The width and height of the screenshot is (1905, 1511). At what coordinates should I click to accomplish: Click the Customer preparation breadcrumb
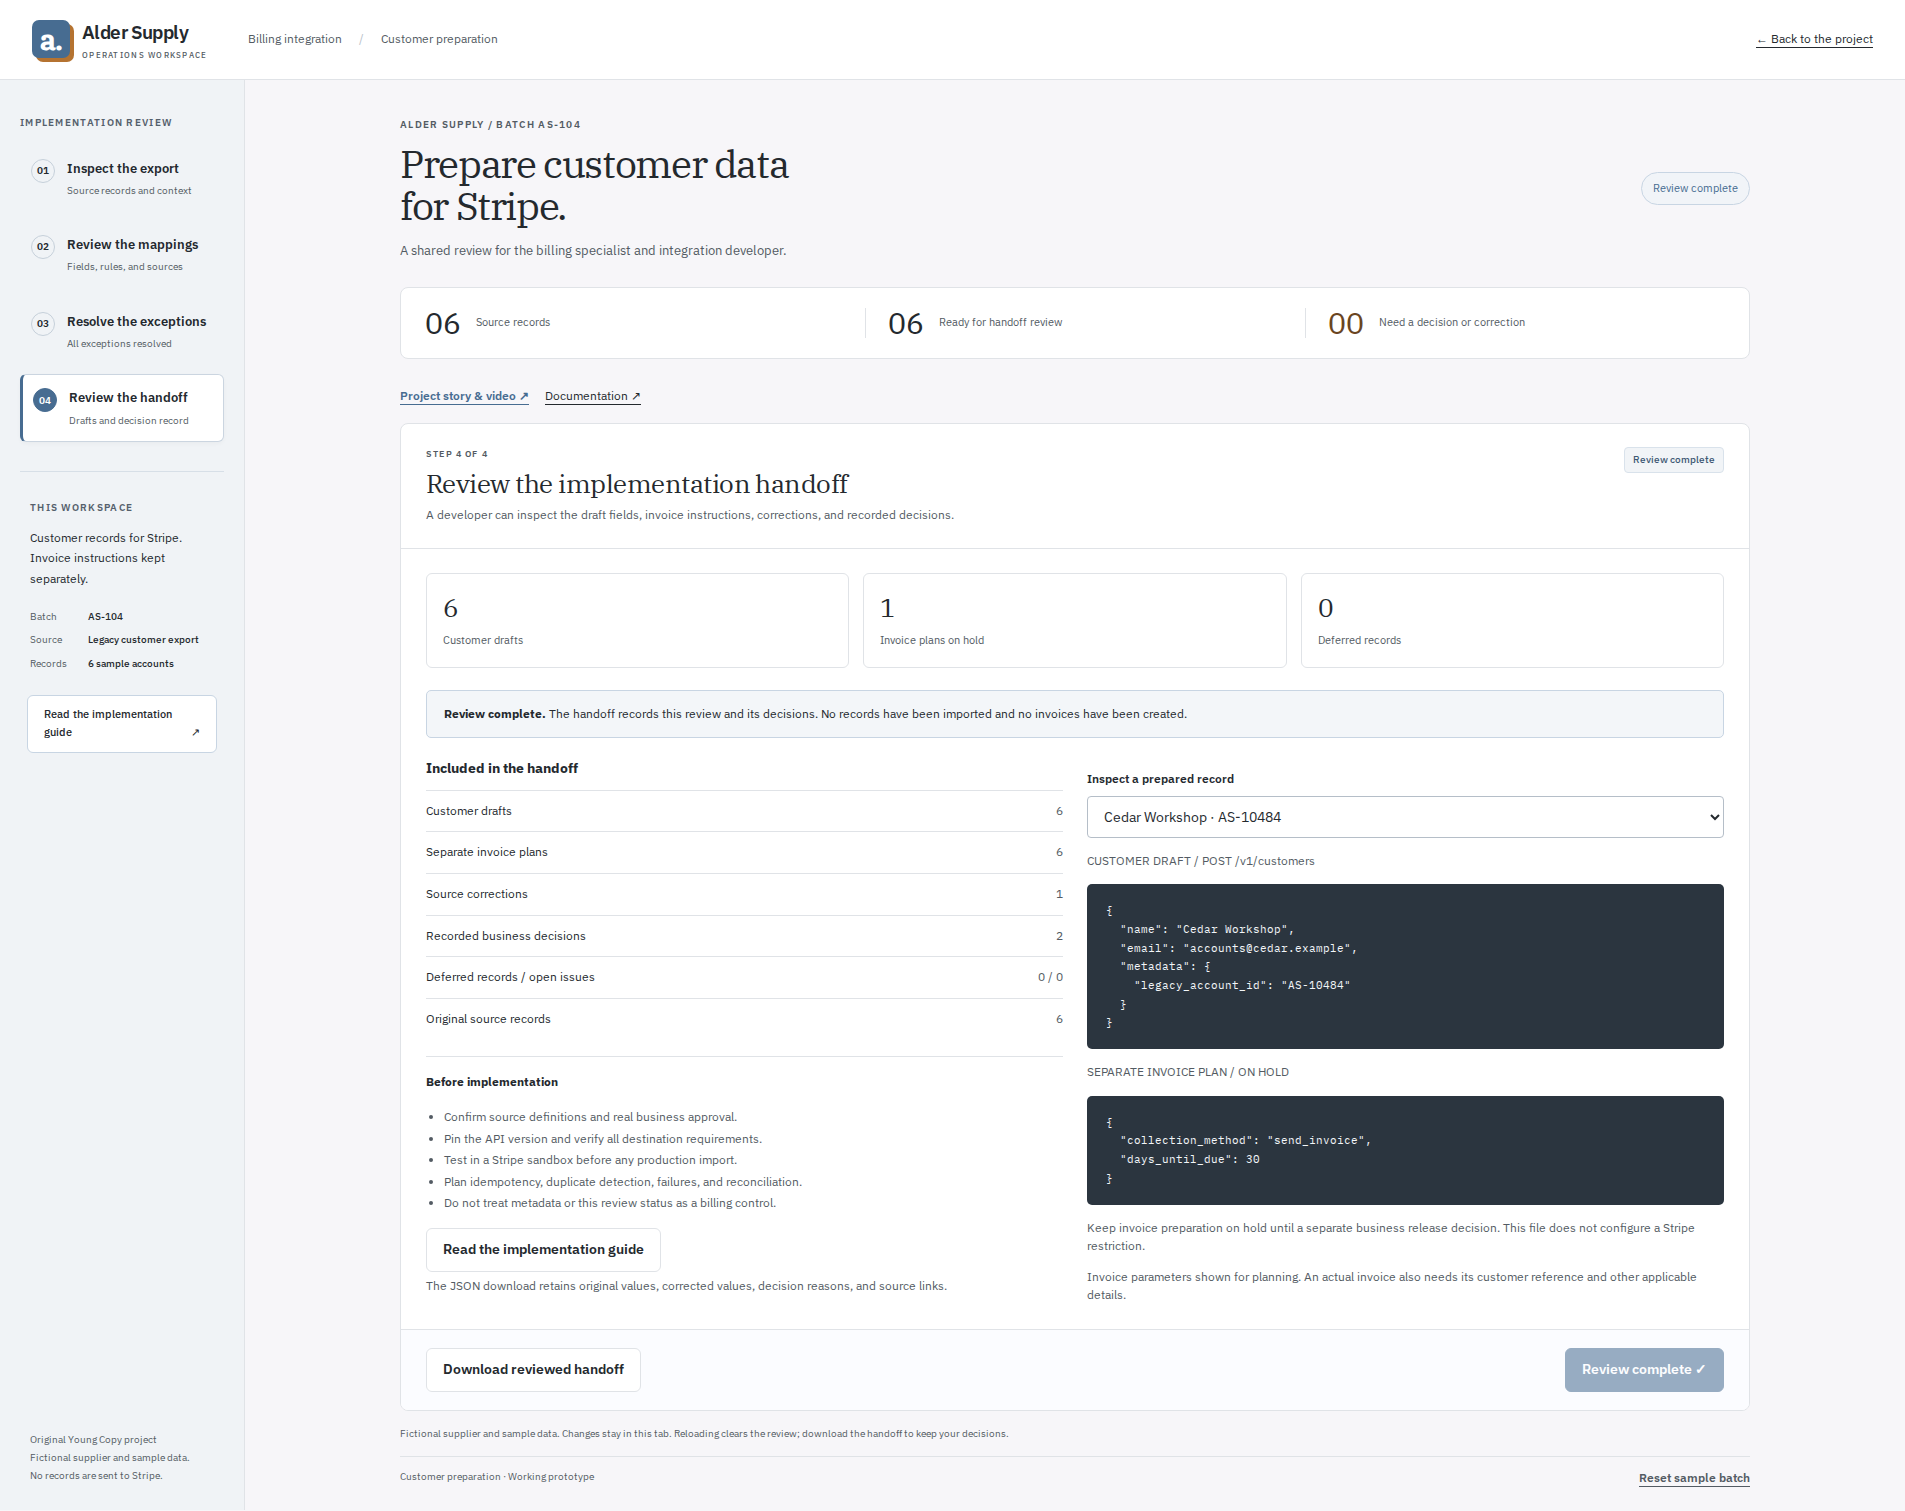pos(439,39)
